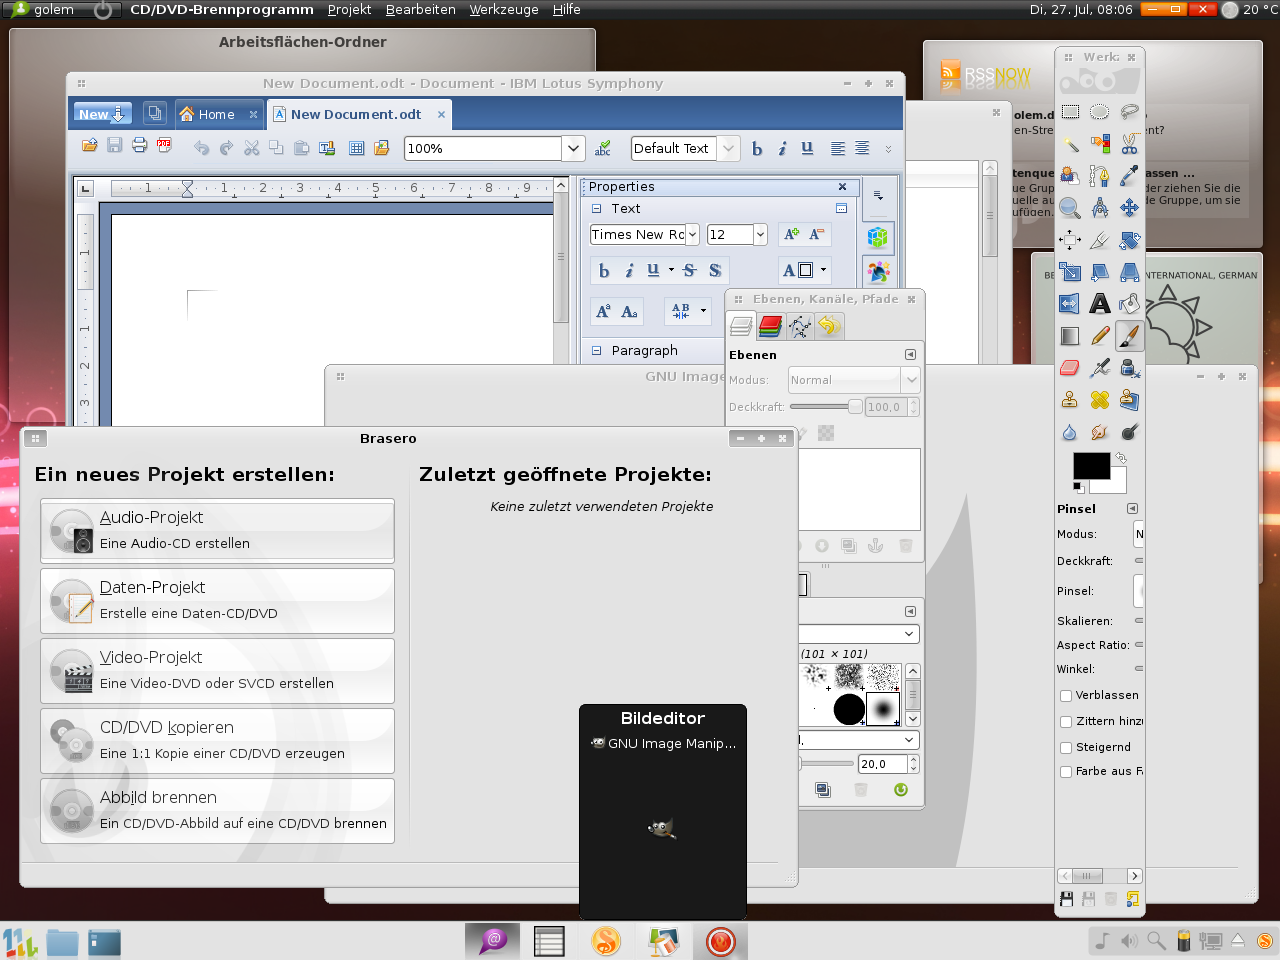Open the Projekt menu in Brasero
Image resolution: width=1280 pixels, height=960 pixels.
click(349, 10)
